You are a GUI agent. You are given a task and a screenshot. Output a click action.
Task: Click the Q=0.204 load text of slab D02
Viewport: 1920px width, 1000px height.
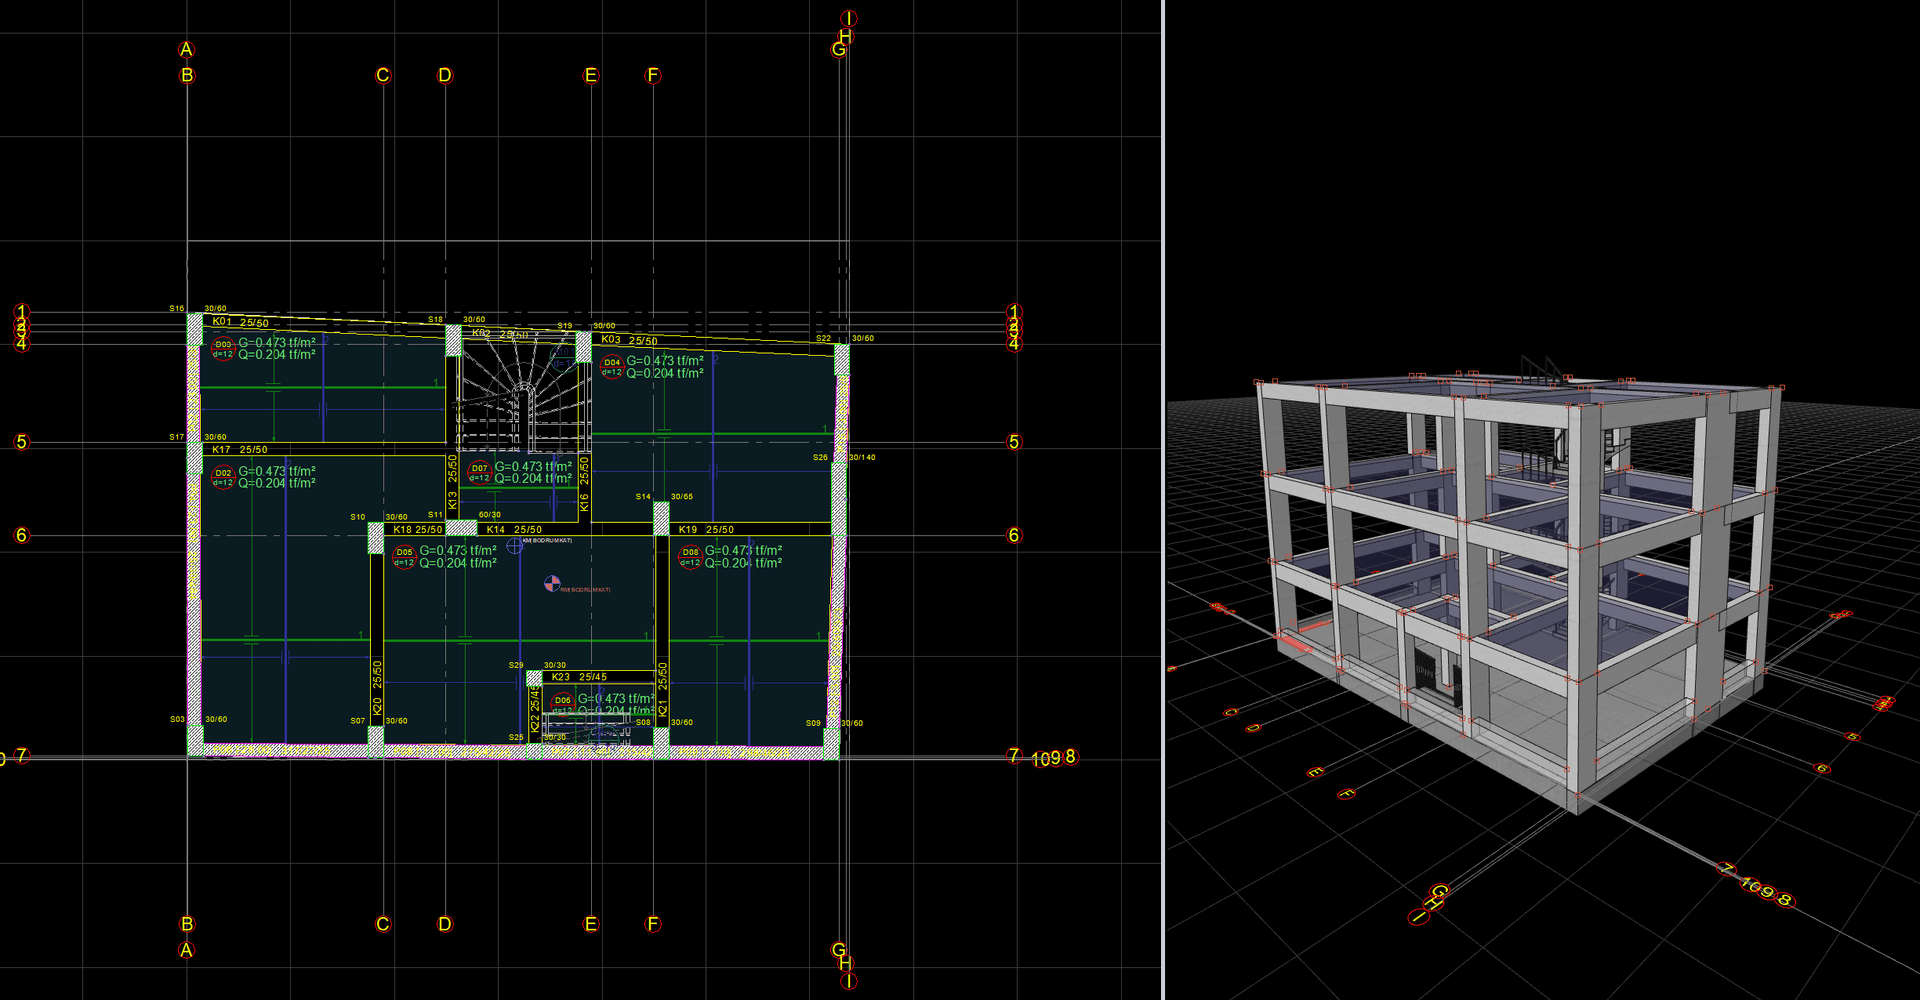tap(277, 483)
